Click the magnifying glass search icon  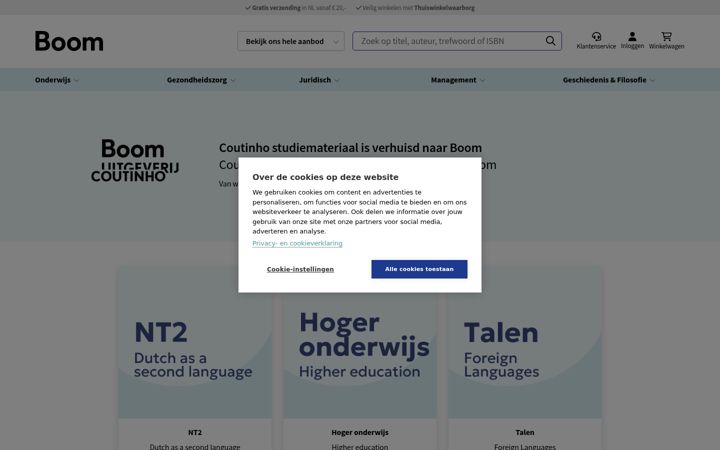point(550,41)
